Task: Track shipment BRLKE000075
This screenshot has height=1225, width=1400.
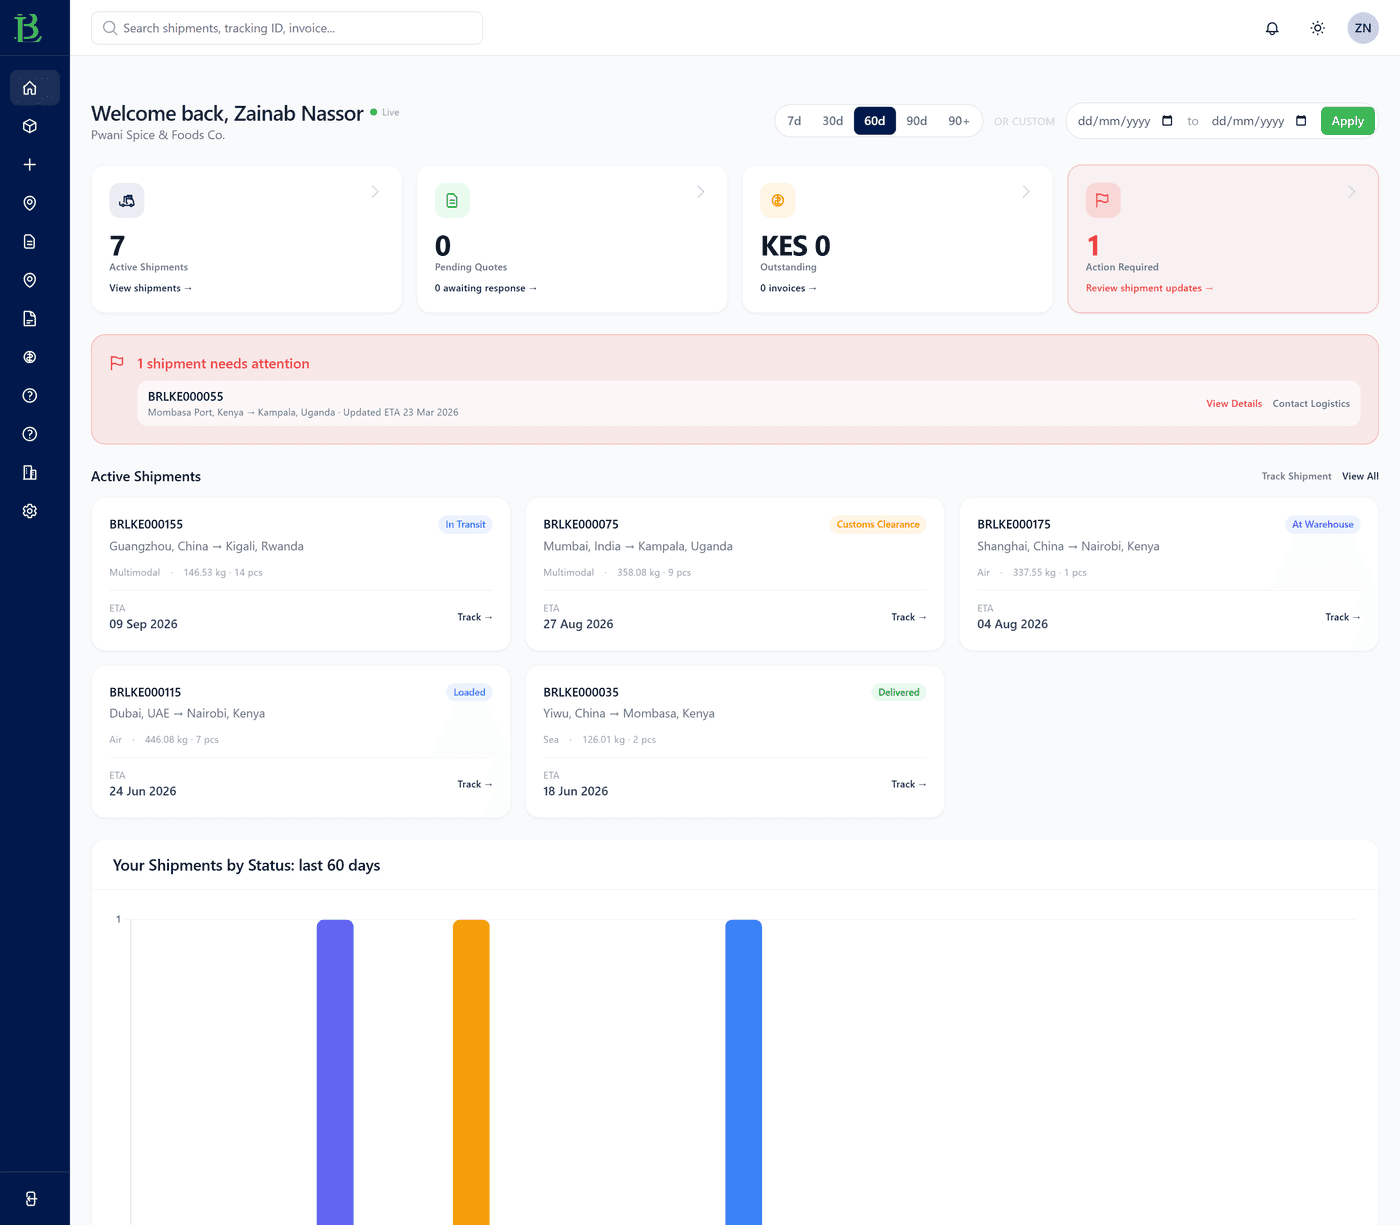Action: point(909,617)
